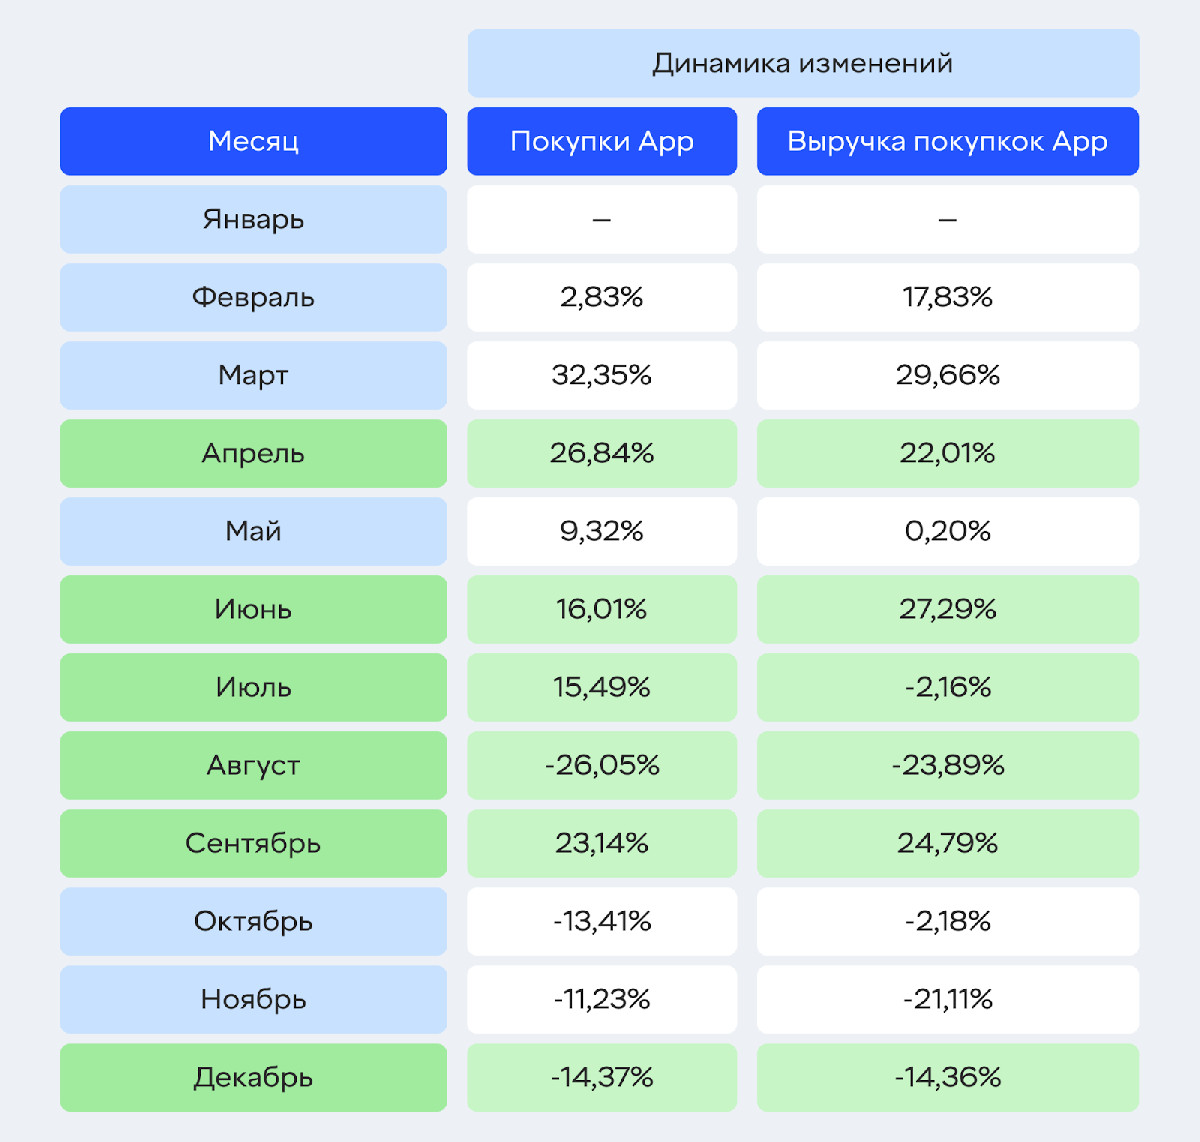Select the green Апрель row label
The width and height of the screenshot is (1200, 1142).
coord(253,453)
